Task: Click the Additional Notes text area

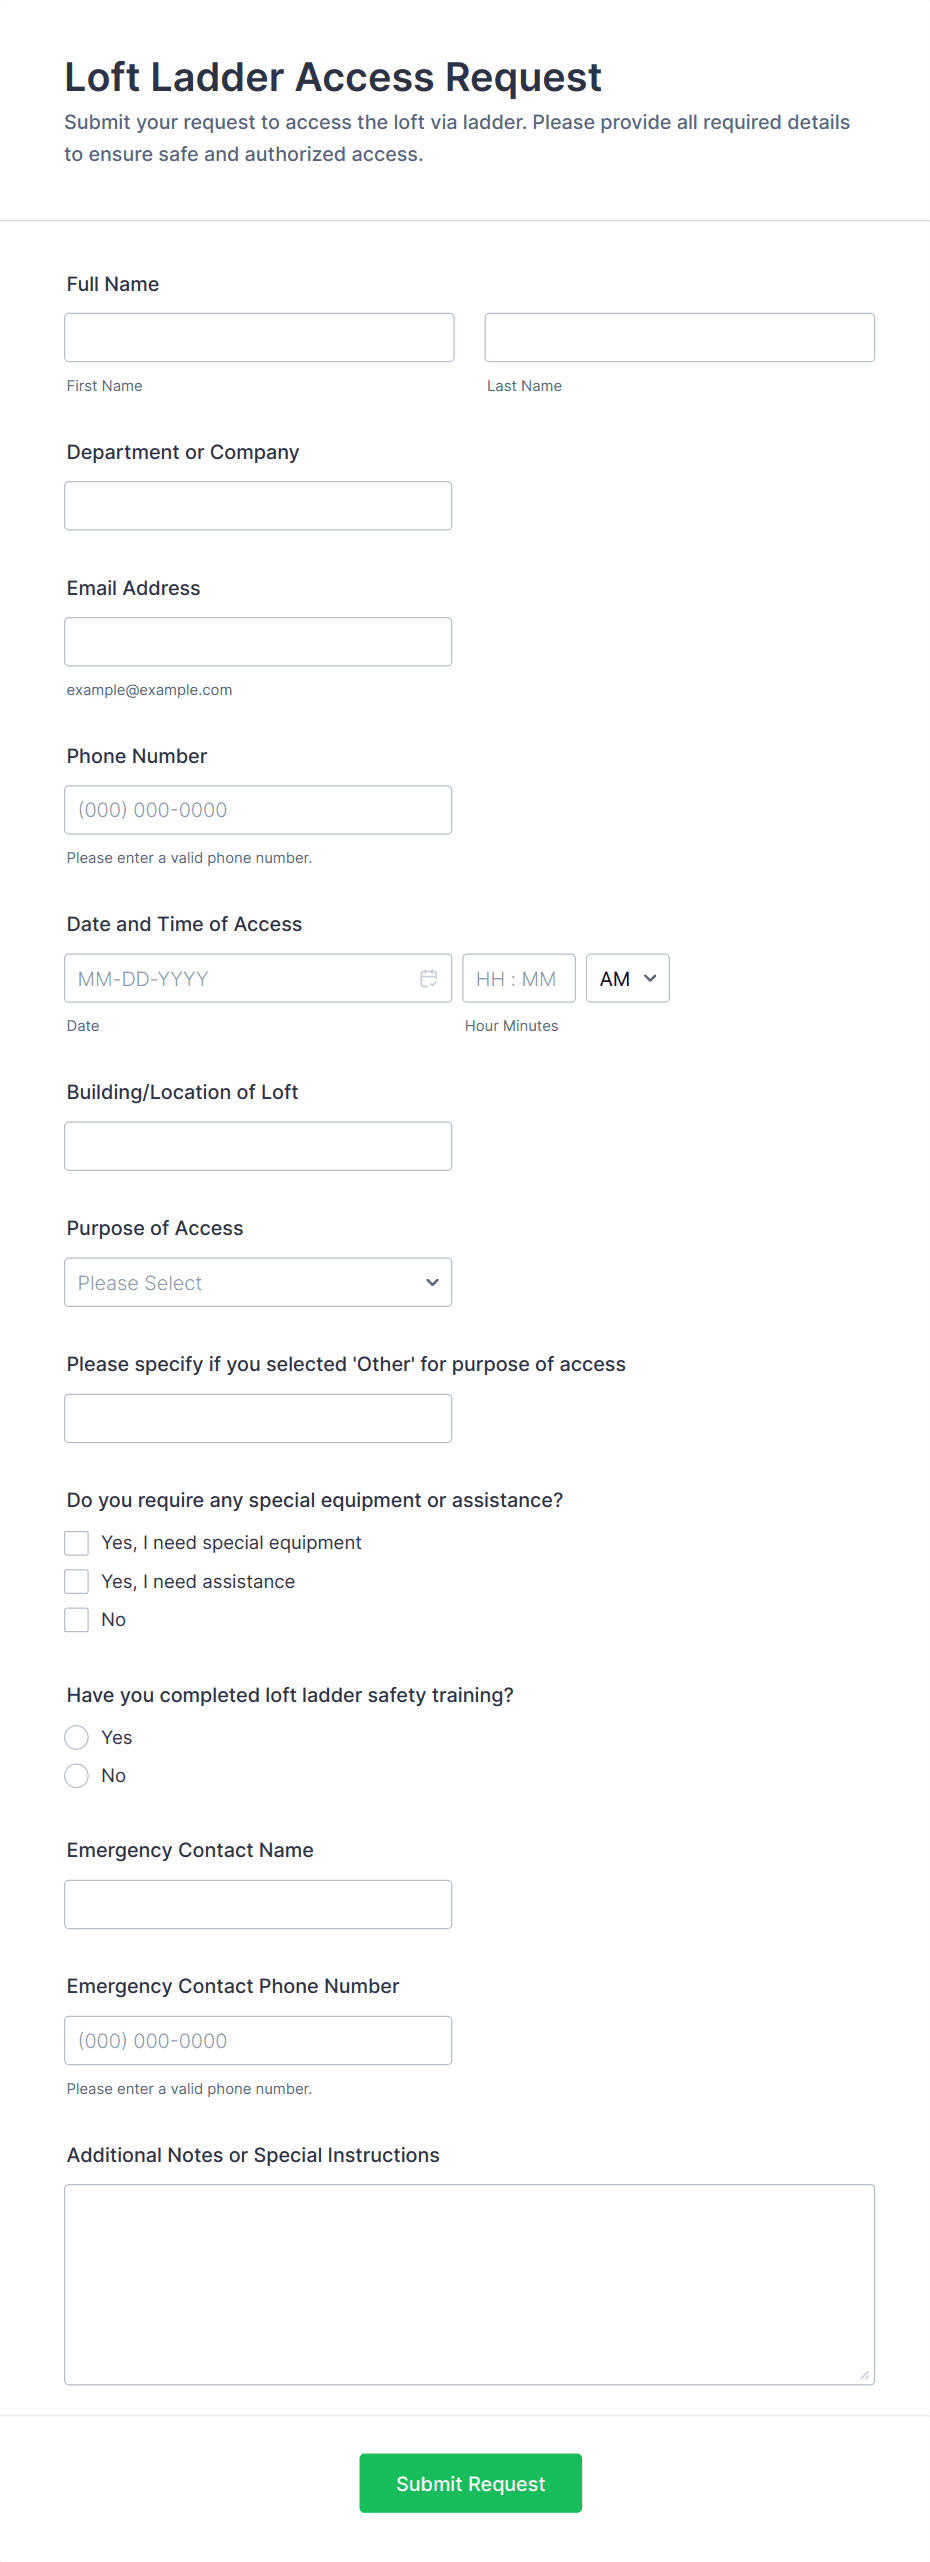Action: (469, 2284)
